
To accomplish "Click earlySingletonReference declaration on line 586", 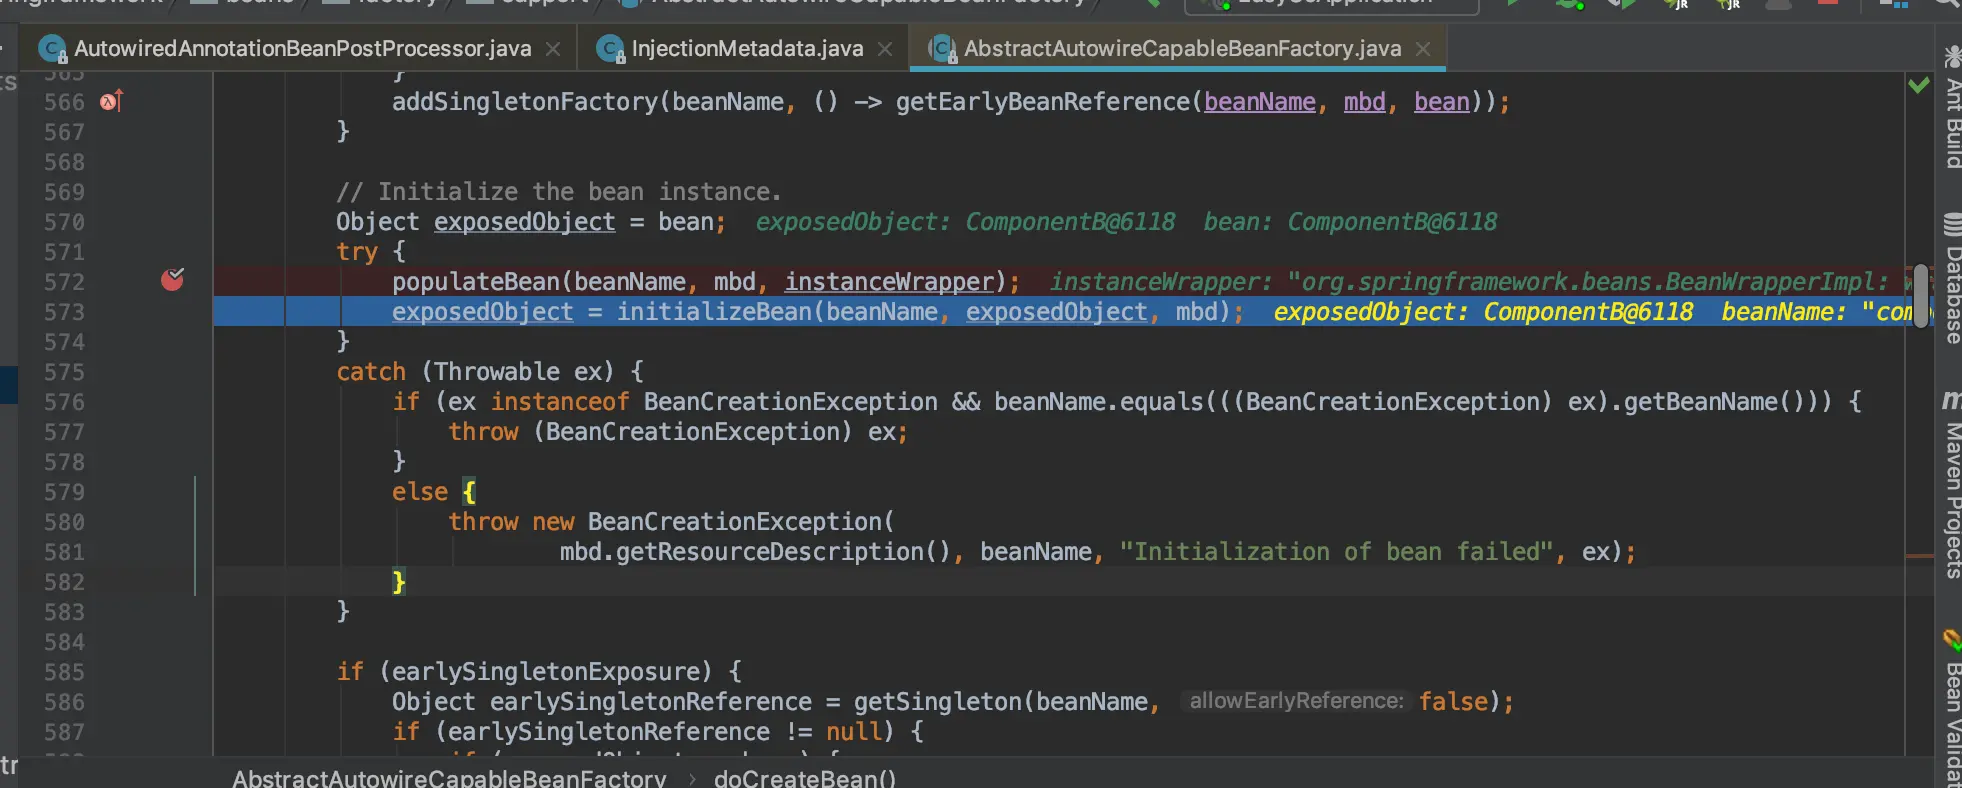I will tap(651, 702).
